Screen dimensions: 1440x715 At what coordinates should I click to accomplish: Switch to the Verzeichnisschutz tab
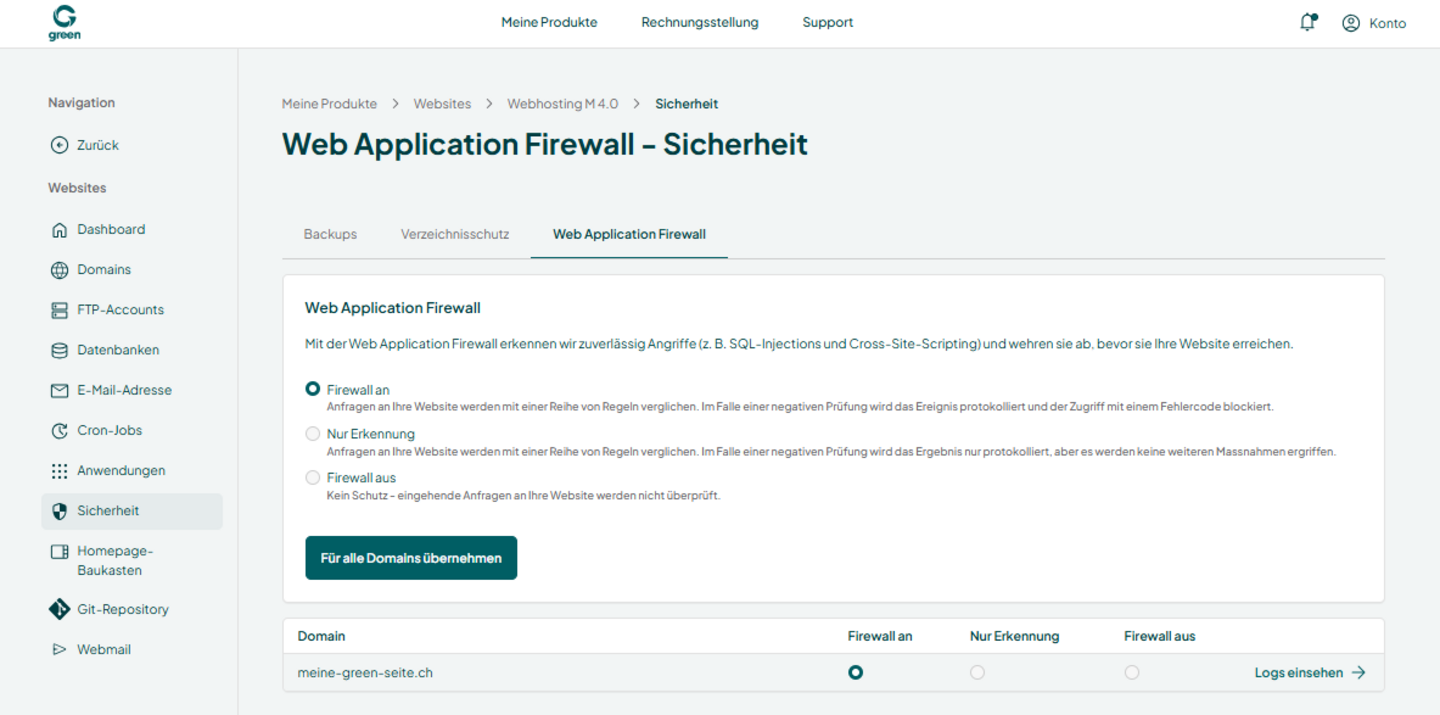pyautogui.click(x=455, y=234)
